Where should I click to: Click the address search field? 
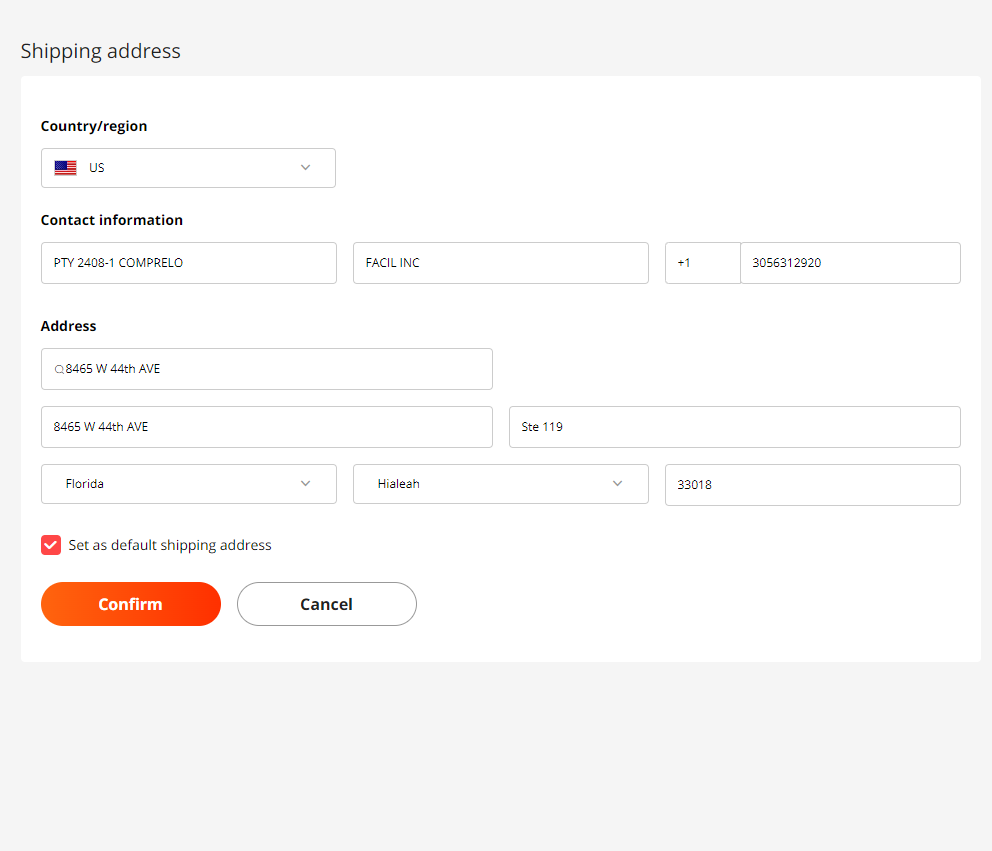click(x=267, y=369)
